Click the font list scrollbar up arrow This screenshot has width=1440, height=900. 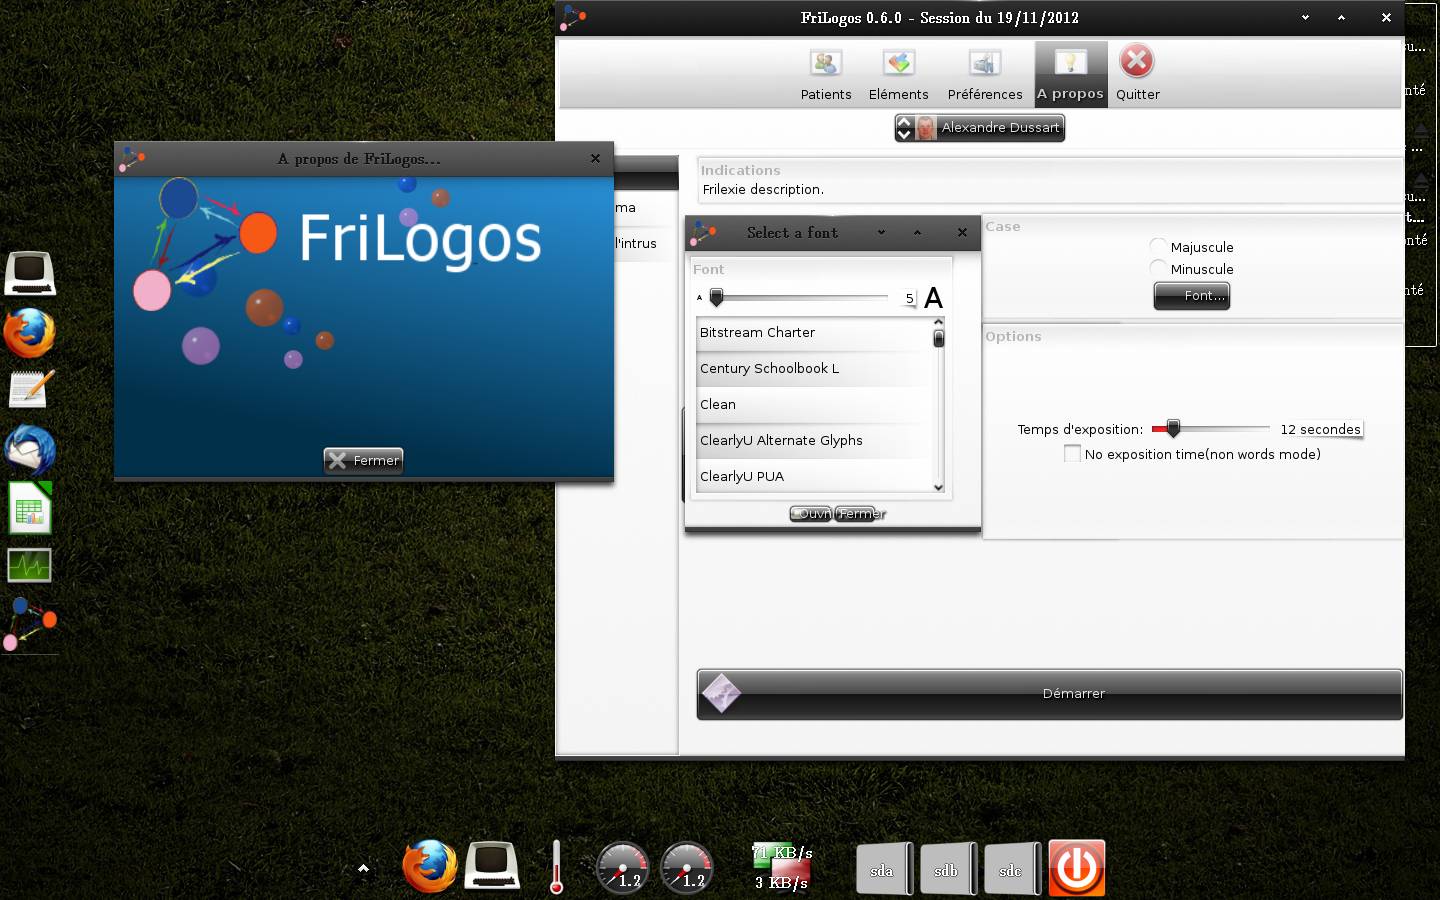click(938, 322)
